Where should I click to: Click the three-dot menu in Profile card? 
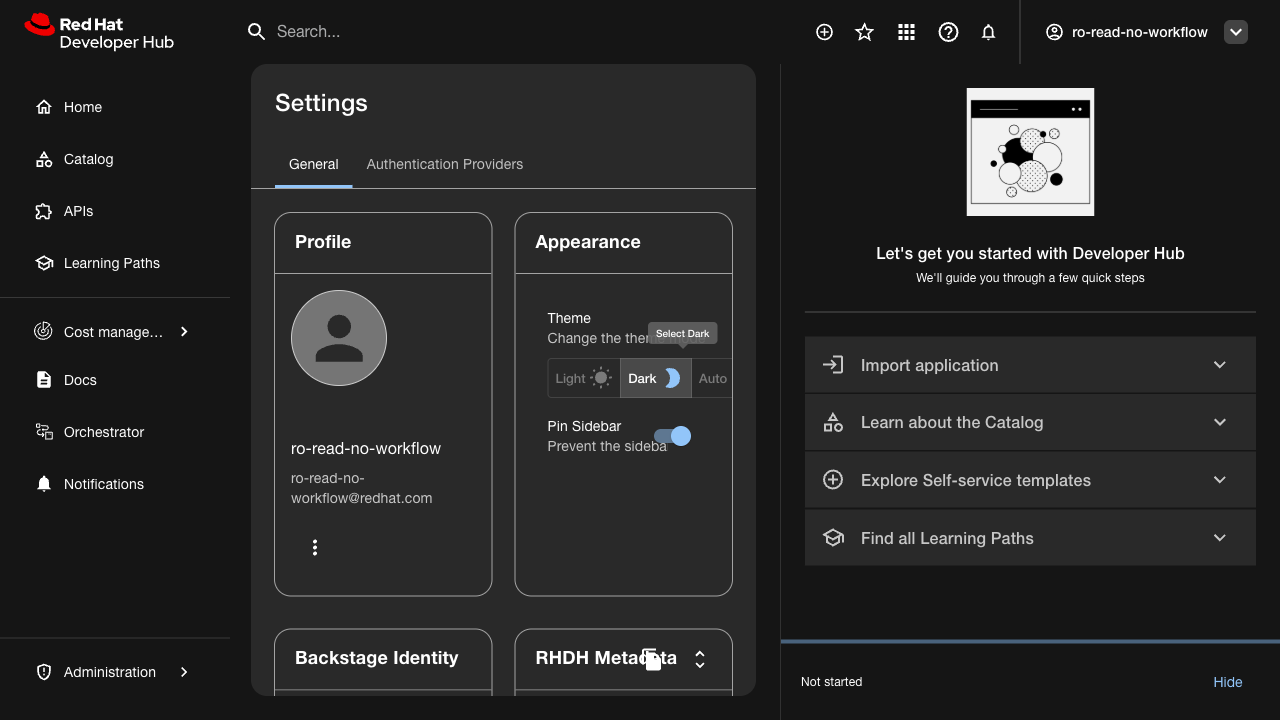(x=315, y=547)
